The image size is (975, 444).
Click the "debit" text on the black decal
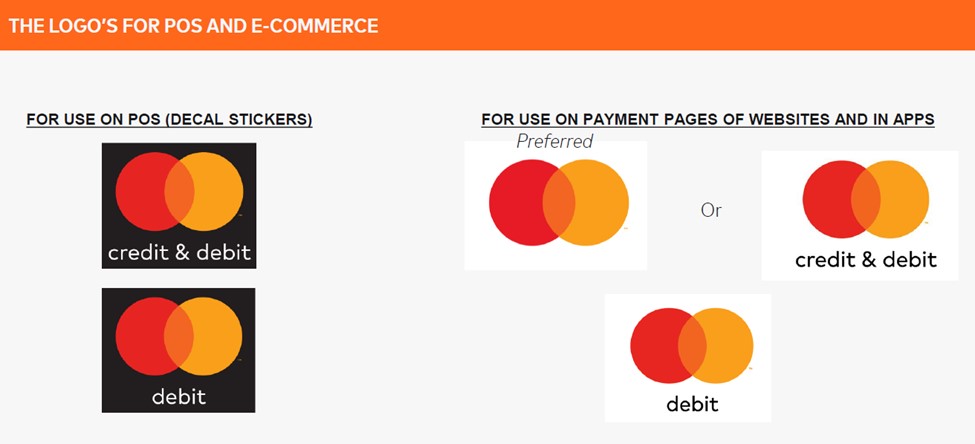[179, 396]
